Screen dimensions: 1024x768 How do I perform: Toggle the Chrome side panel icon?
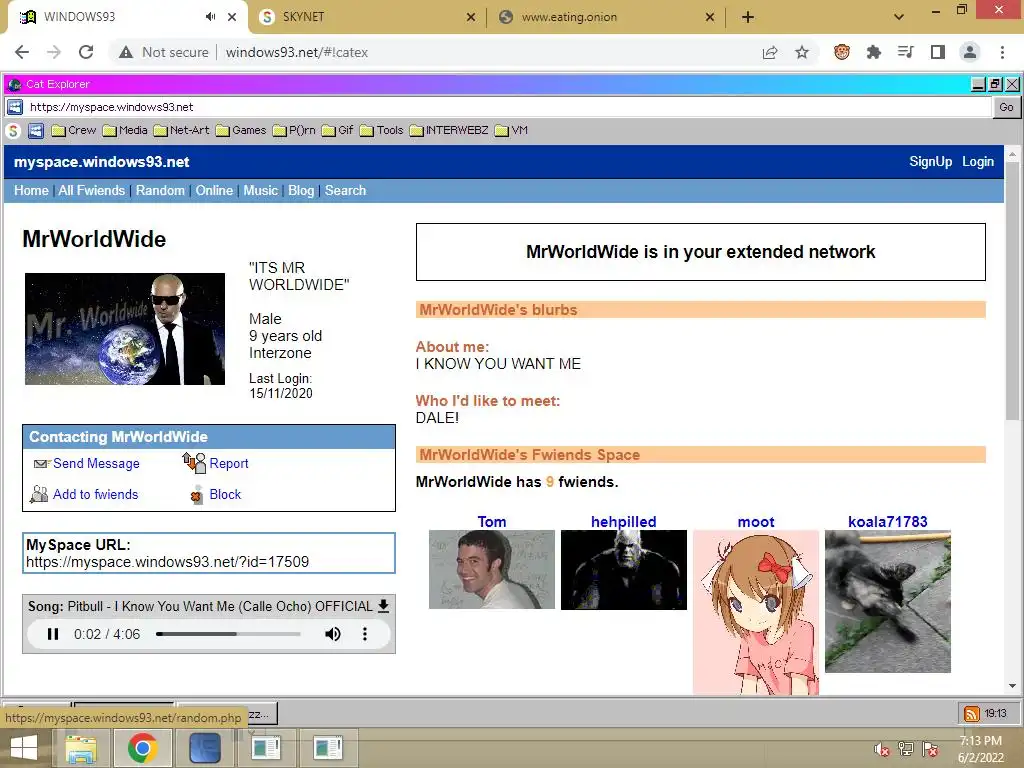pyautogui.click(x=938, y=52)
